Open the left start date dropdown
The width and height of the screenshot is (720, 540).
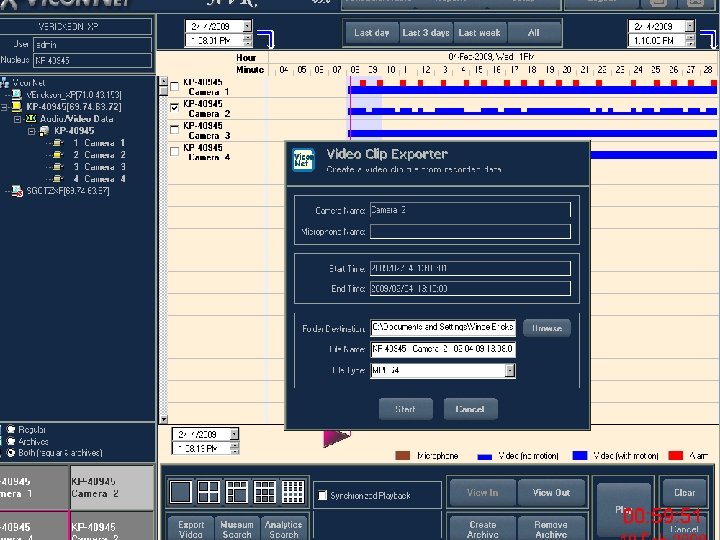pyautogui.click(x=247, y=26)
